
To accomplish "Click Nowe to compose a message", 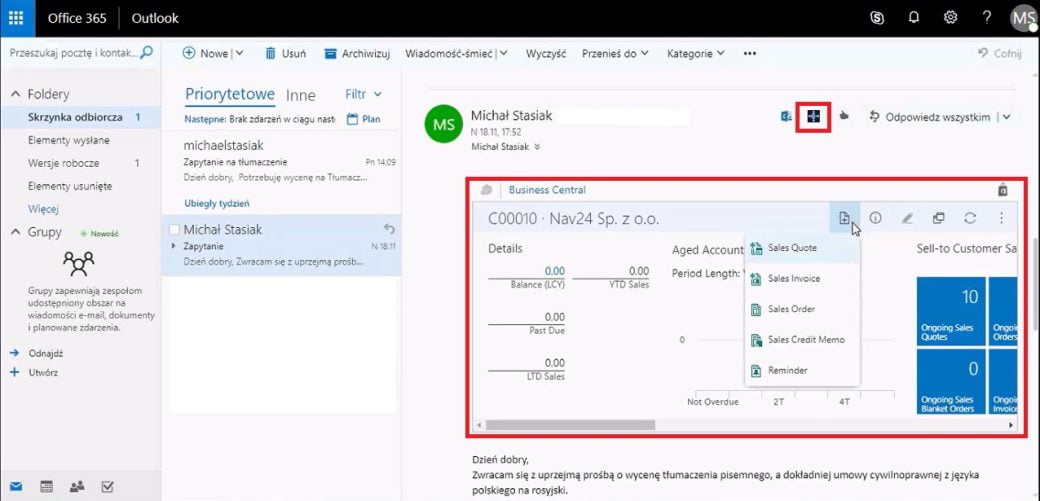I will click(205, 54).
